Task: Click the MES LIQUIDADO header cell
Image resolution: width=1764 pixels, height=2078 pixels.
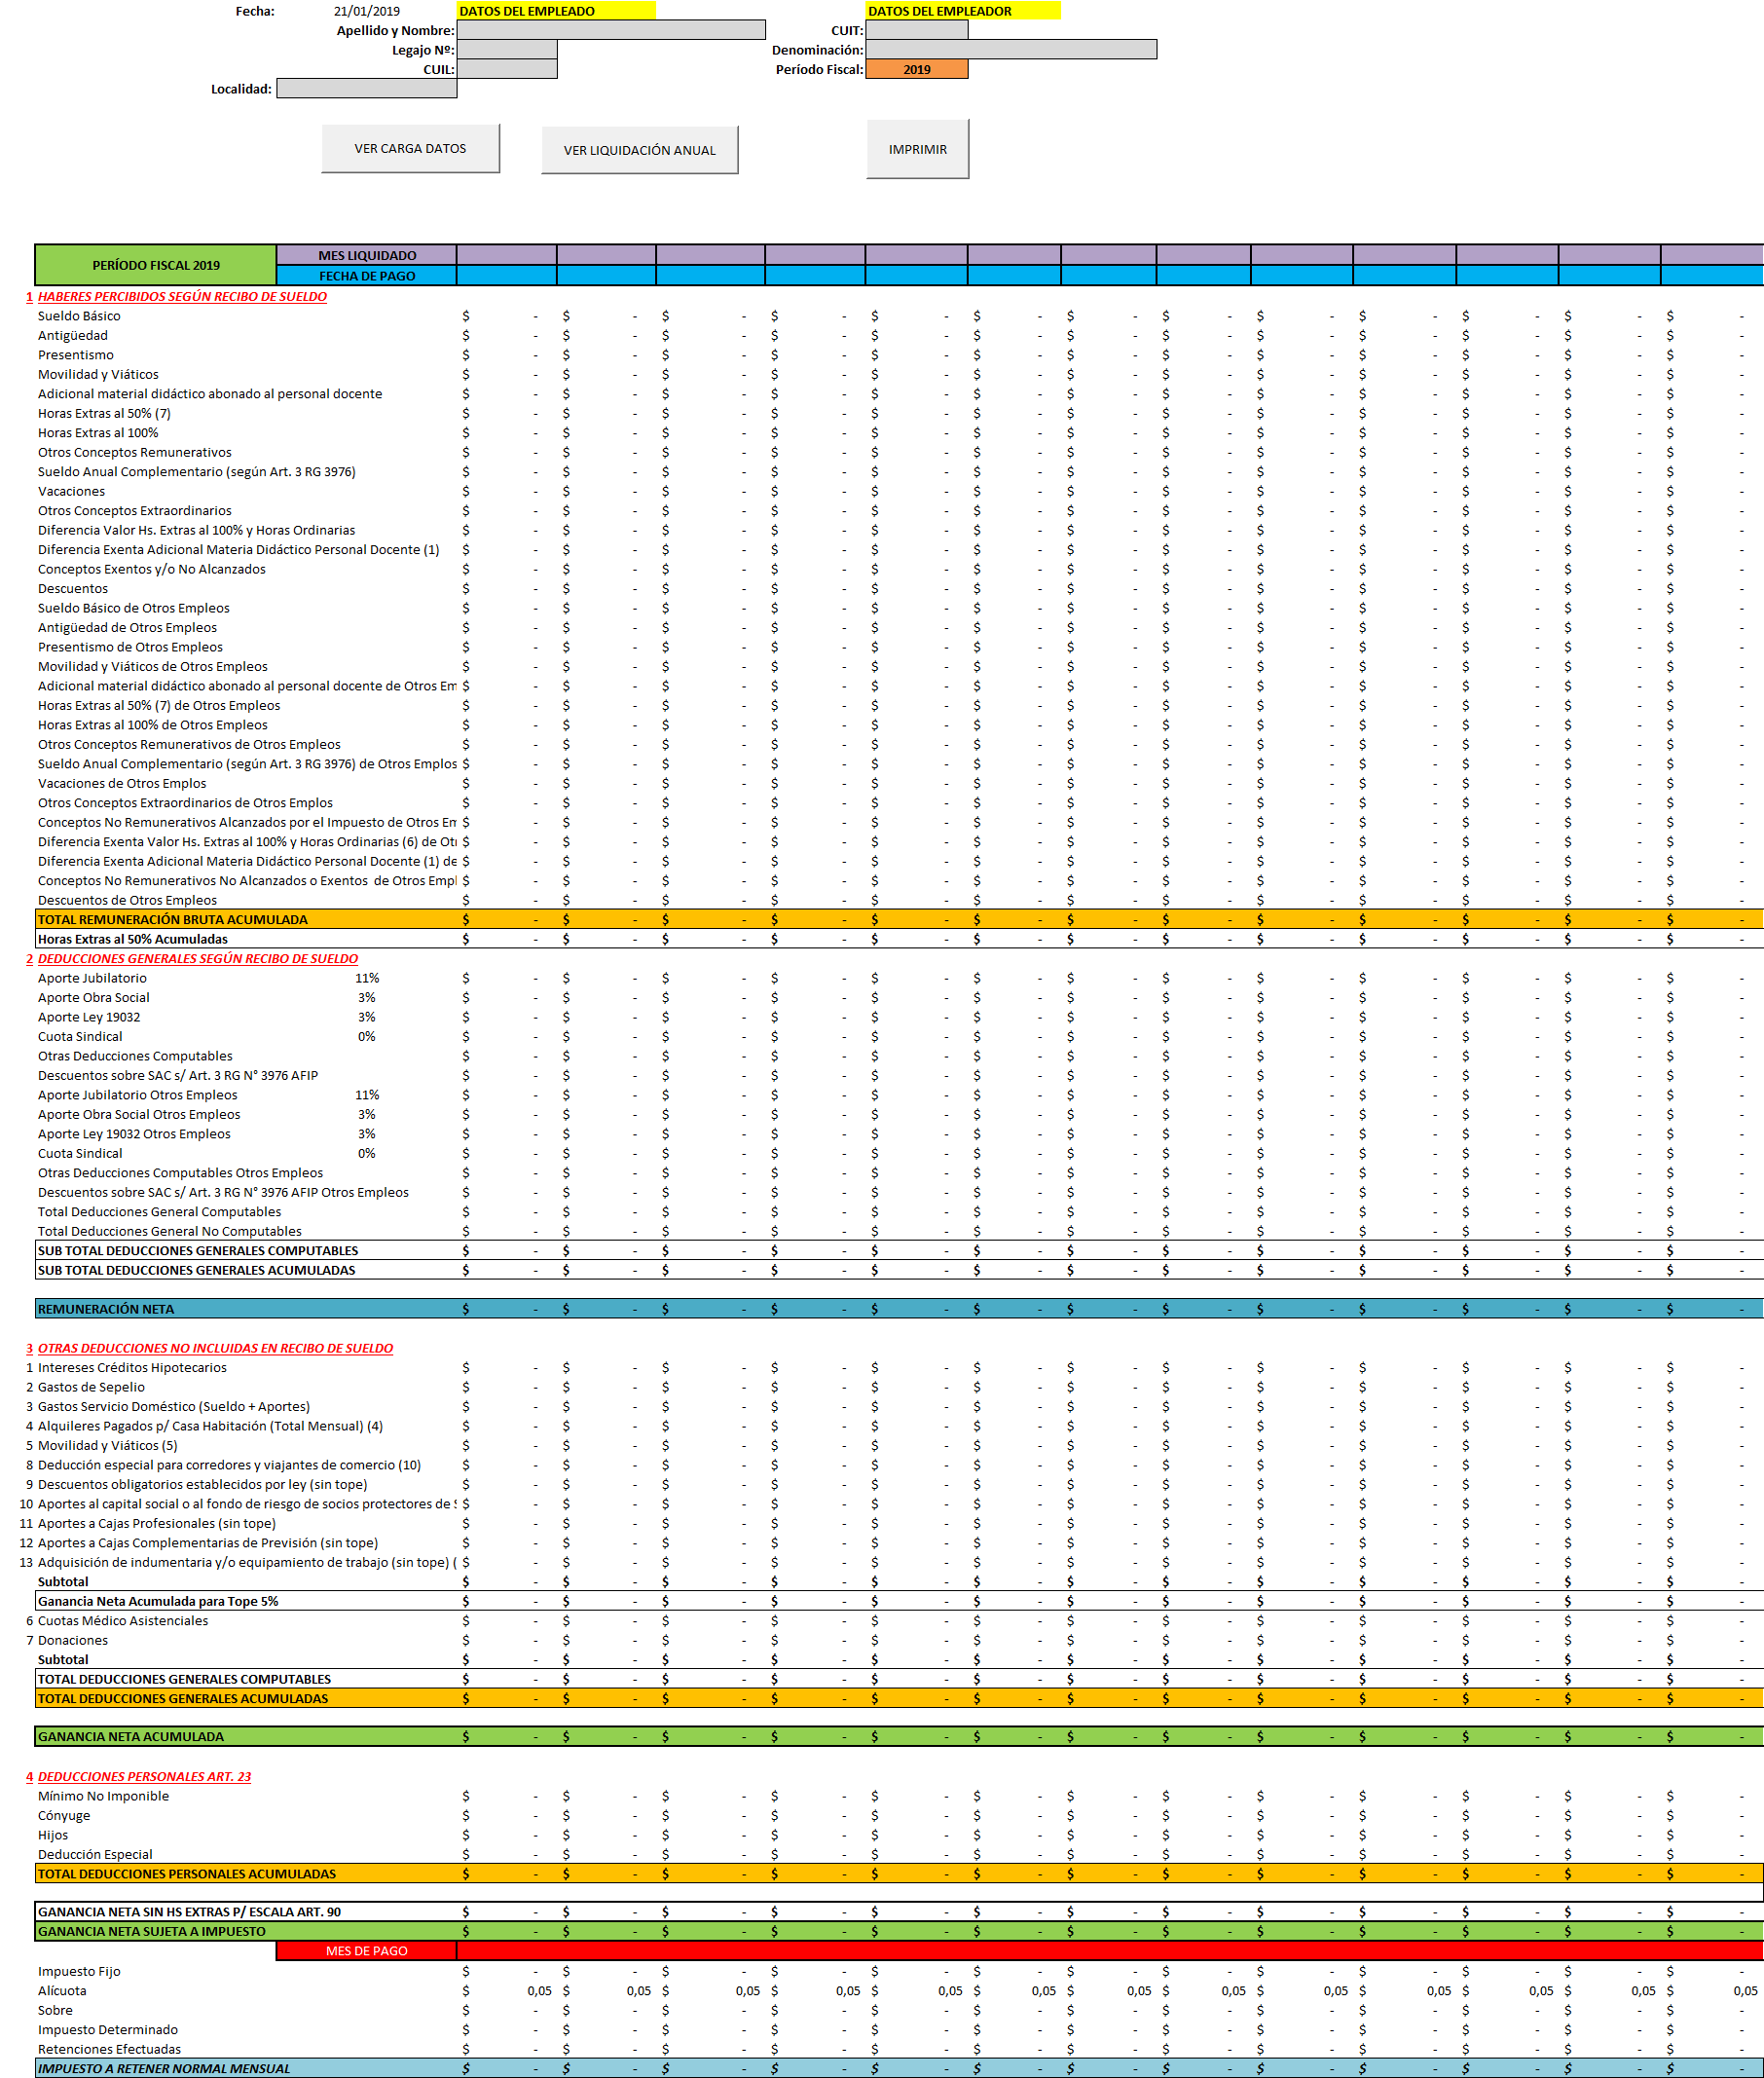Action: pos(366,255)
